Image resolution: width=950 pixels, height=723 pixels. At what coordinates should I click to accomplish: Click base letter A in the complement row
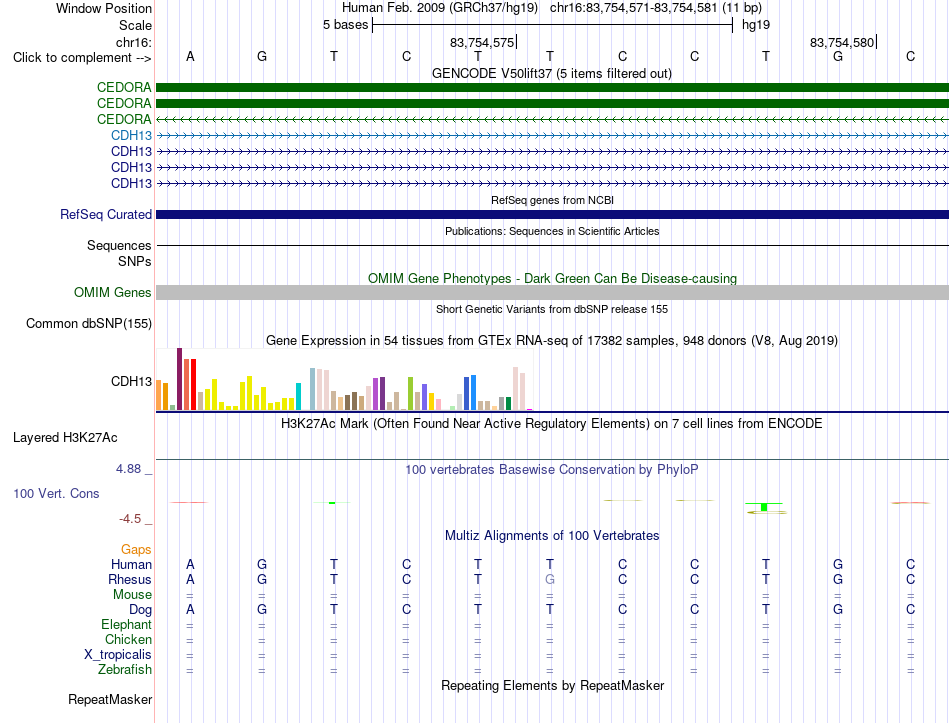[x=190, y=56]
